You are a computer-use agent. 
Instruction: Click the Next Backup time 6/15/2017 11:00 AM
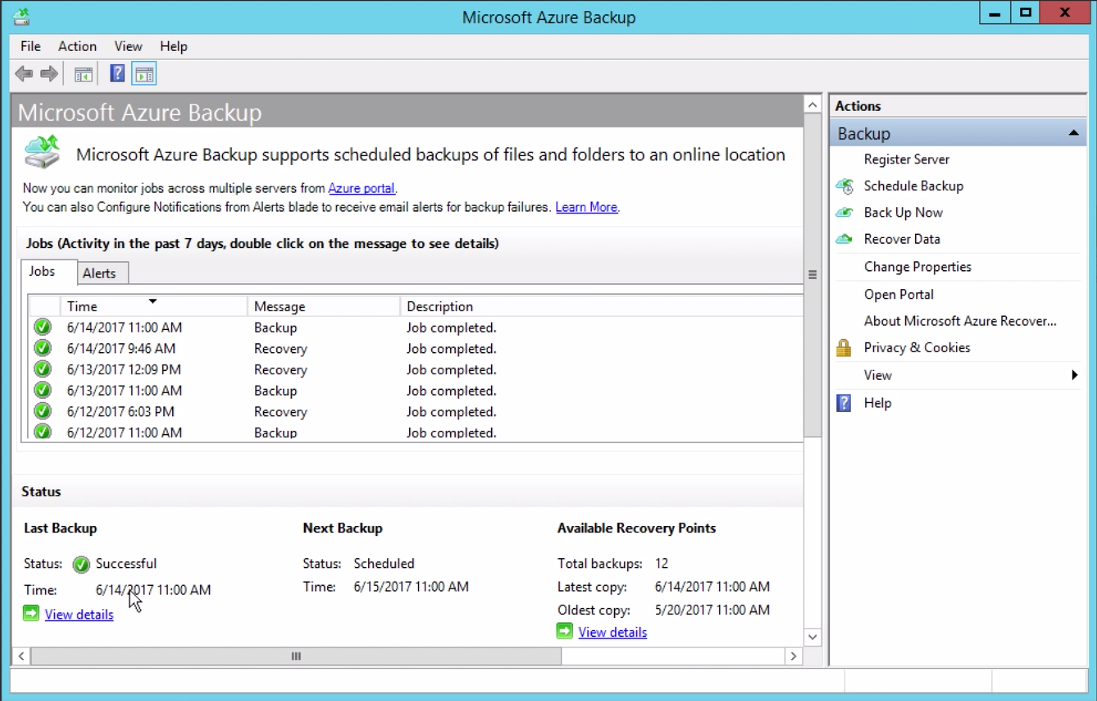[x=411, y=587]
